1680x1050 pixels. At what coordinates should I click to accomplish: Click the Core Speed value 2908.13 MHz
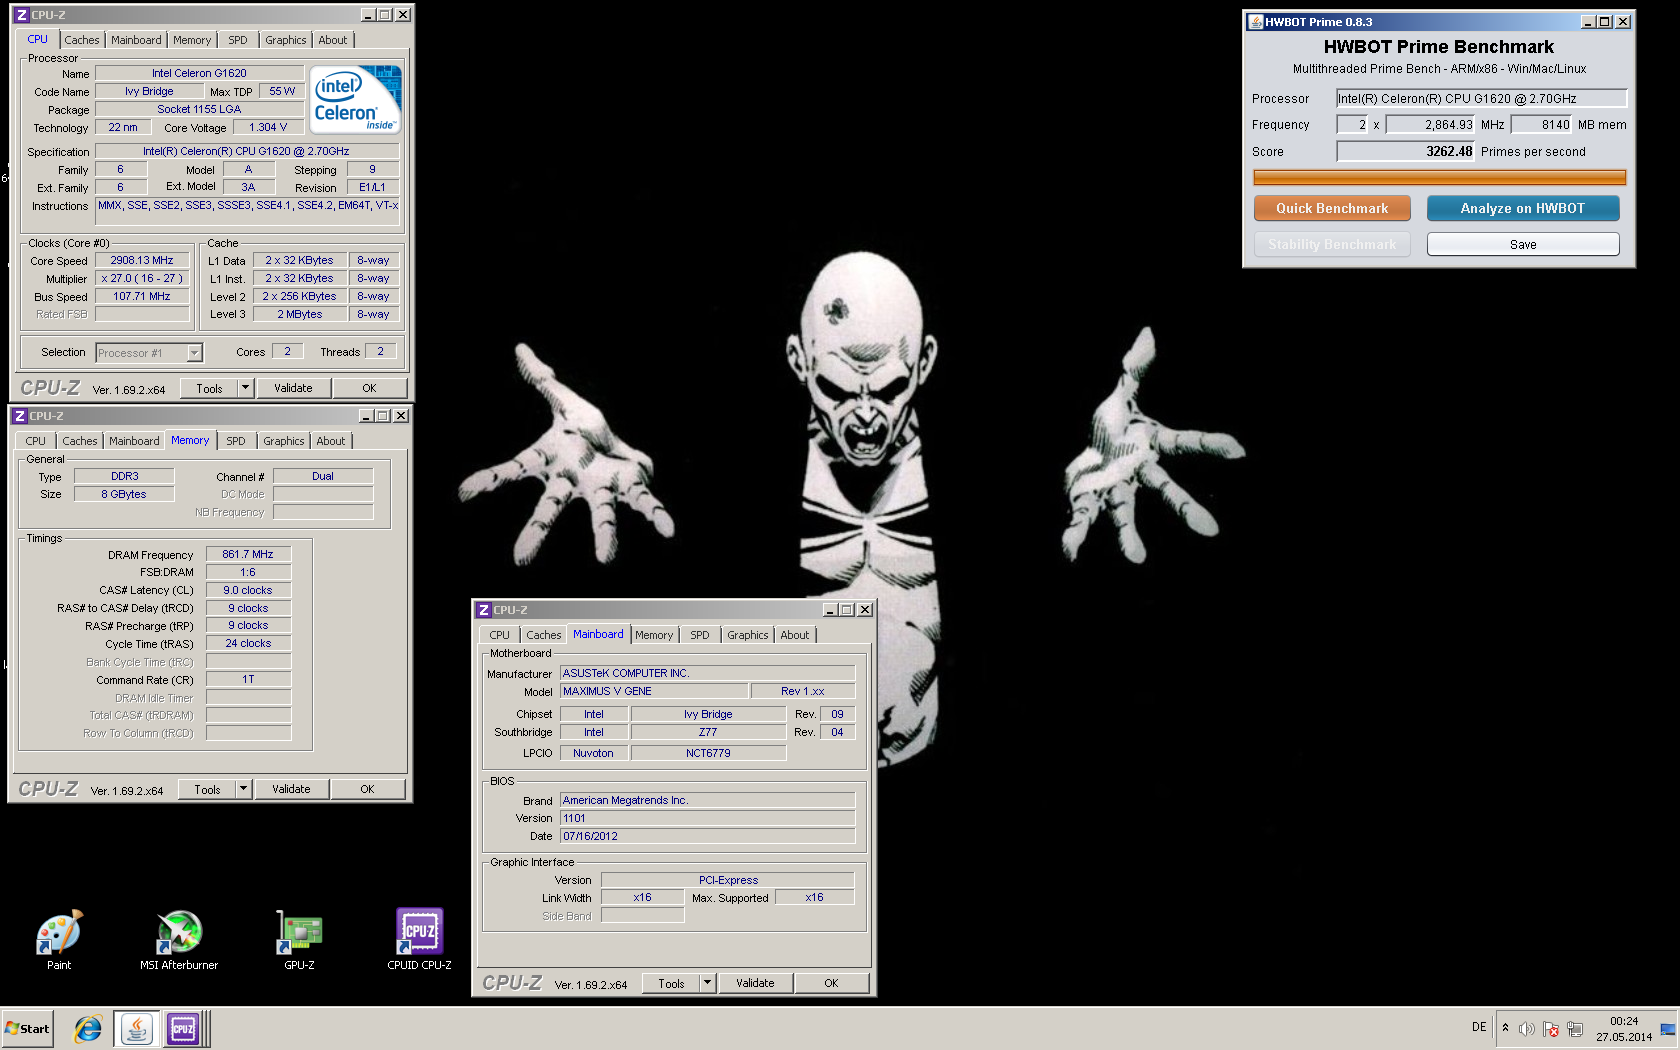[142, 260]
